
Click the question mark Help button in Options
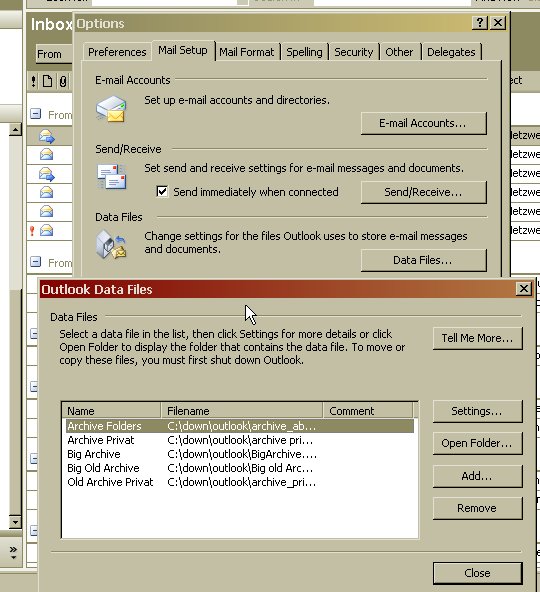(480, 23)
